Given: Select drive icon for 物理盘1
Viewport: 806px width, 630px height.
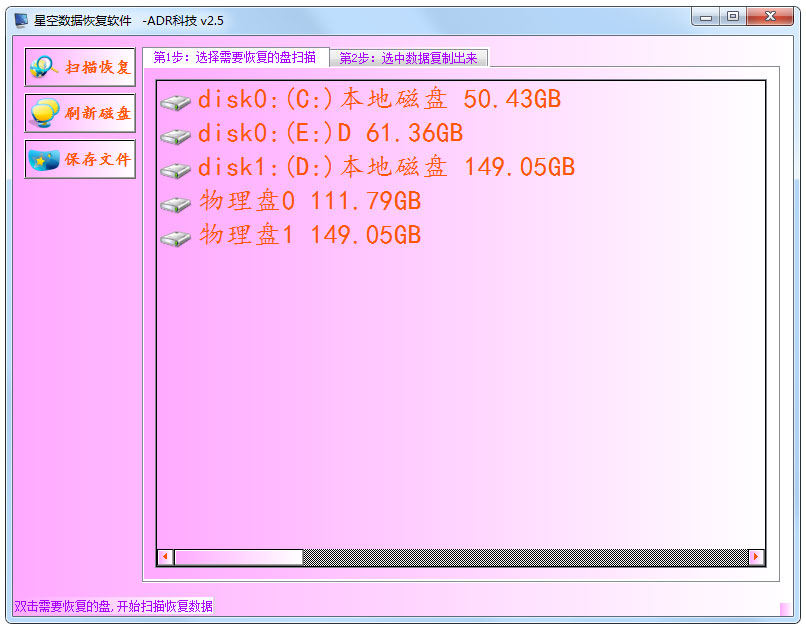Looking at the screenshot, I should [x=175, y=238].
